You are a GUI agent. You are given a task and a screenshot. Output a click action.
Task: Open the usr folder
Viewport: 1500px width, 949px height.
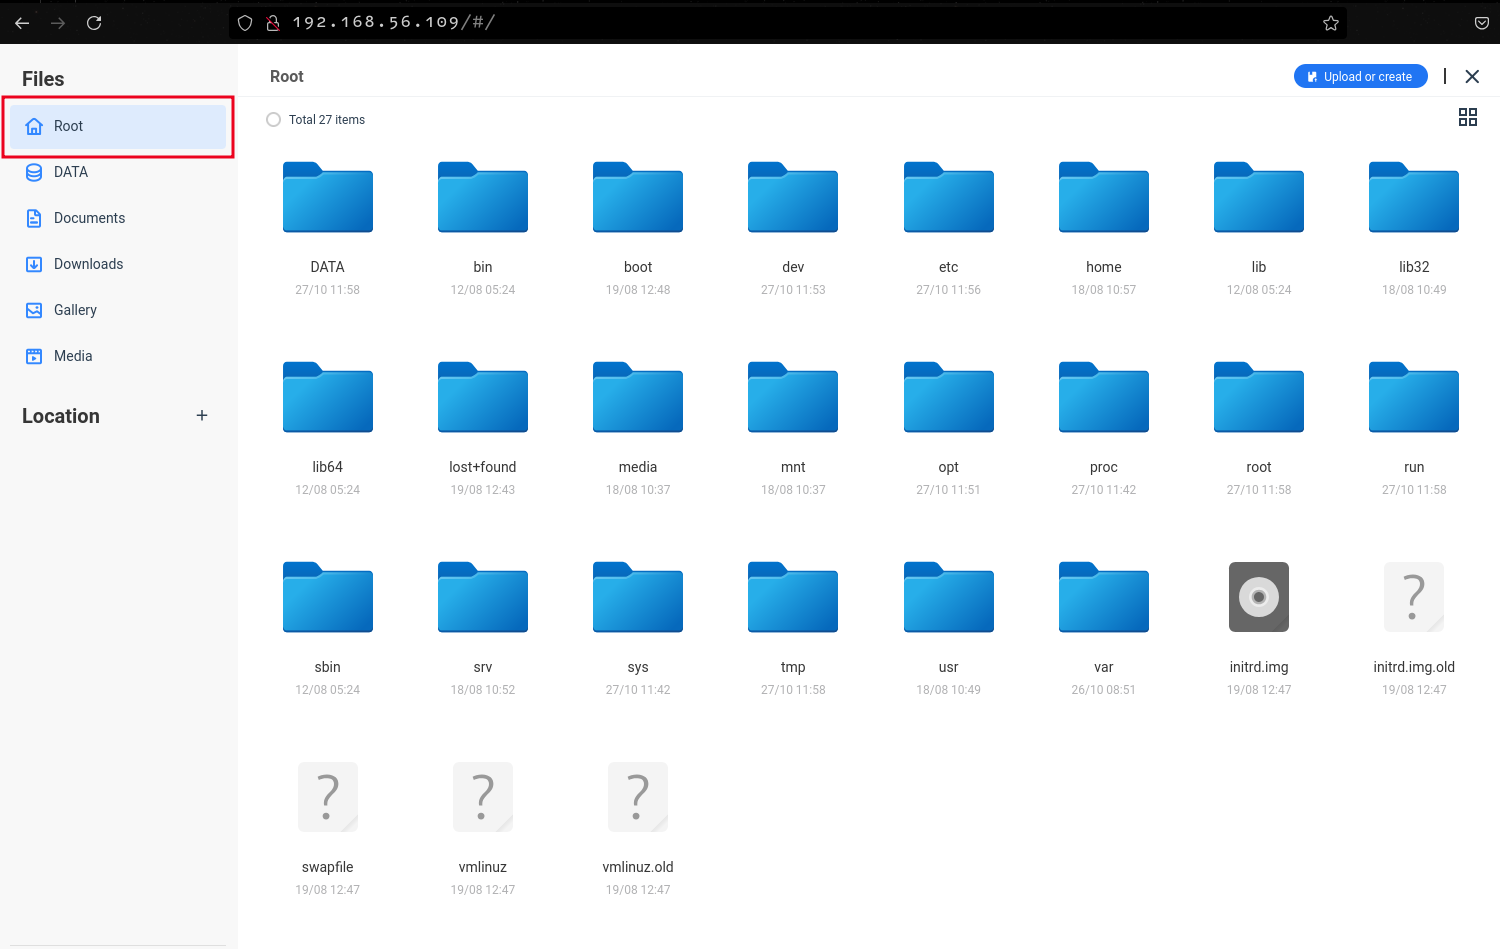click(x=948, y=597)
